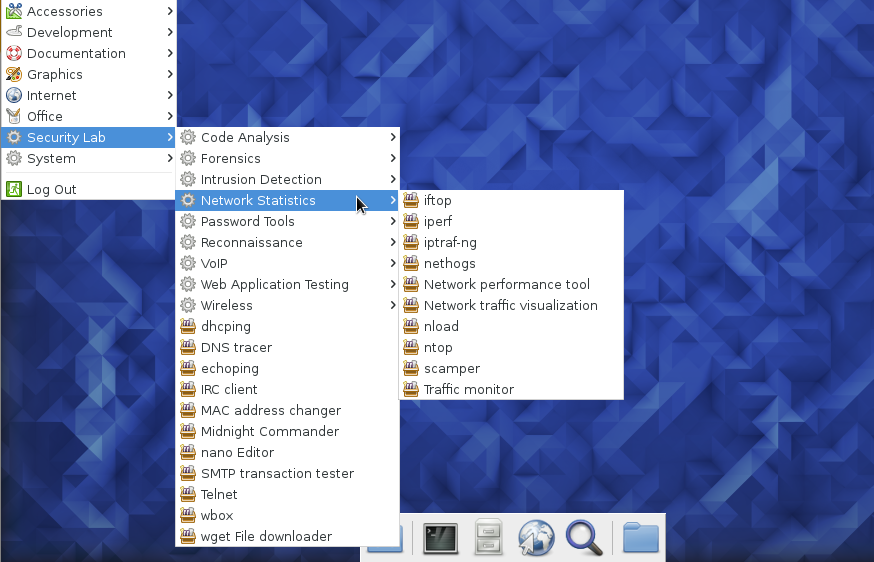Click the Traffic monitor icon

tap(411, 389)
